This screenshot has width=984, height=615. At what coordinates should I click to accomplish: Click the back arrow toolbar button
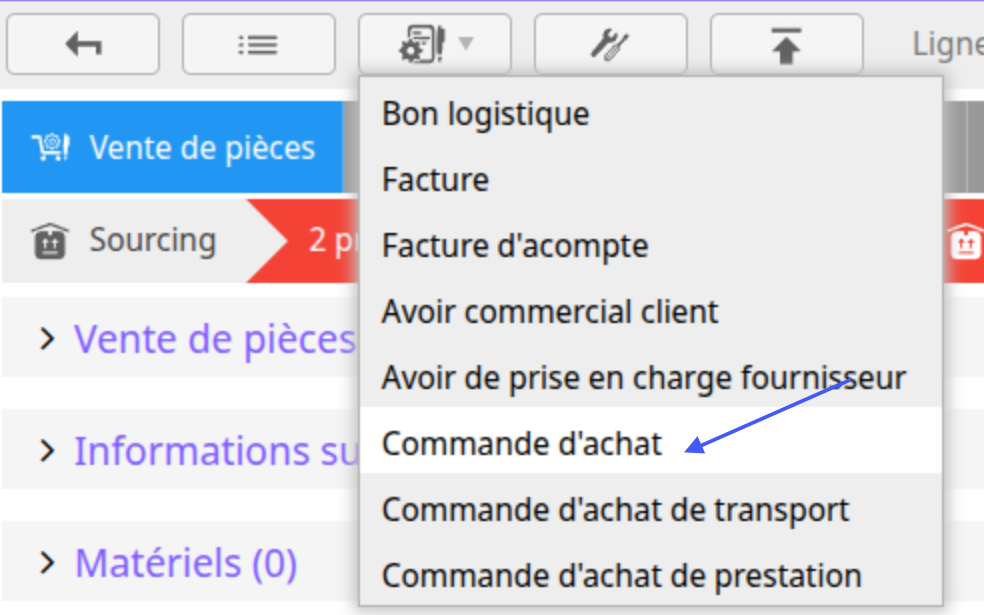pos(83,44)
